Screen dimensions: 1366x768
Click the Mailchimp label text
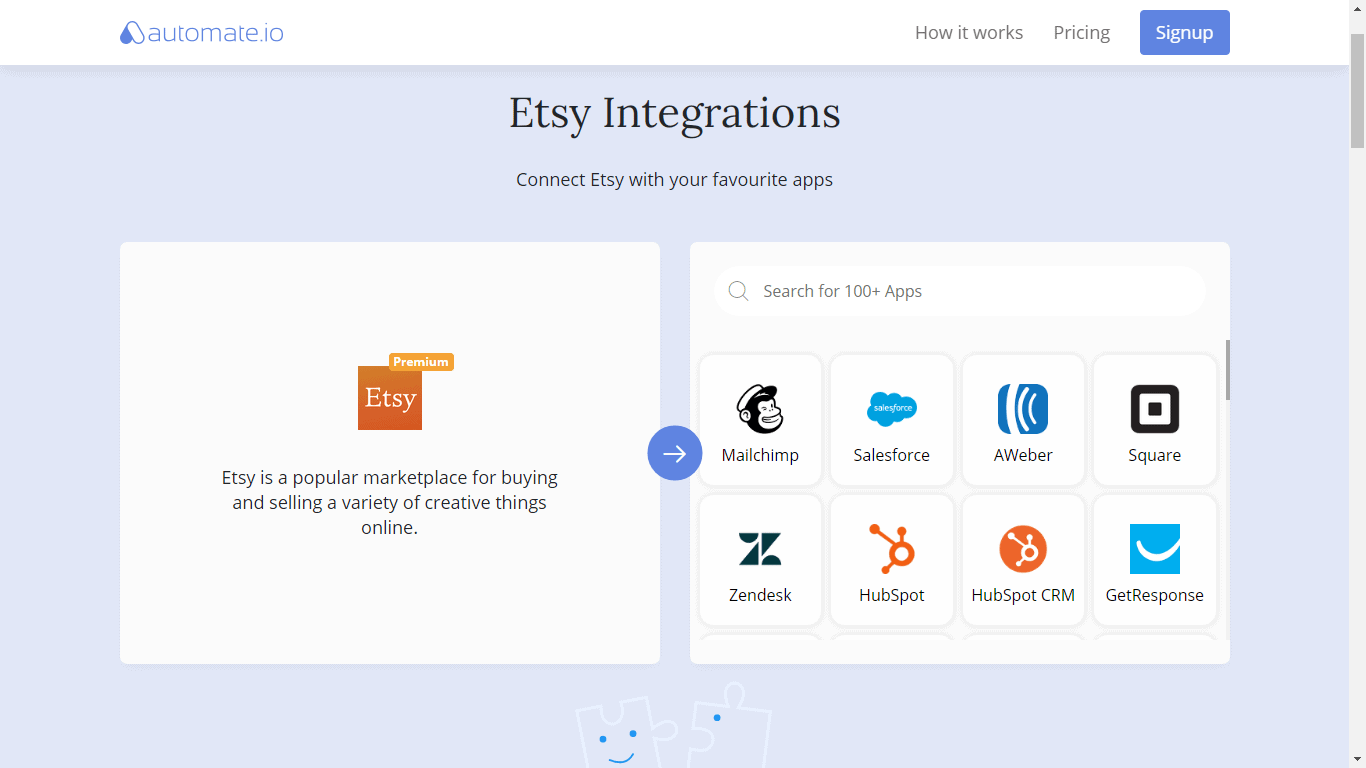pos(760,455)
